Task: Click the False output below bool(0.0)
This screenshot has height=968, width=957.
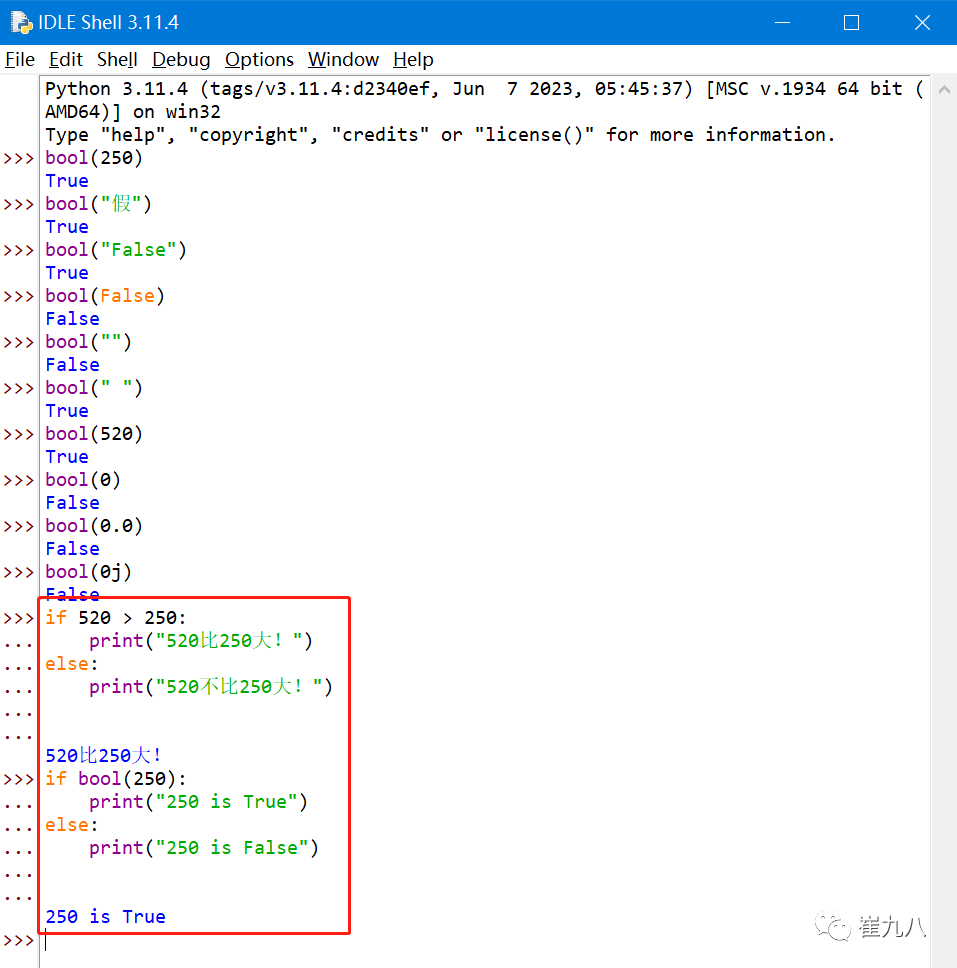Action: (x=72, y=549)
